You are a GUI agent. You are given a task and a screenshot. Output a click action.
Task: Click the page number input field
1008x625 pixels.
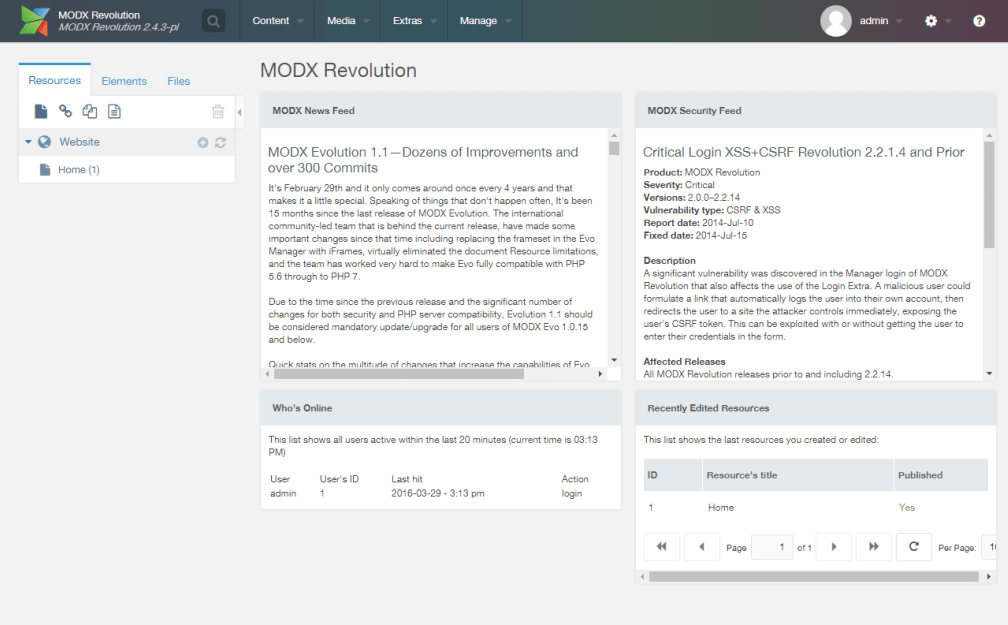[771, 547]
